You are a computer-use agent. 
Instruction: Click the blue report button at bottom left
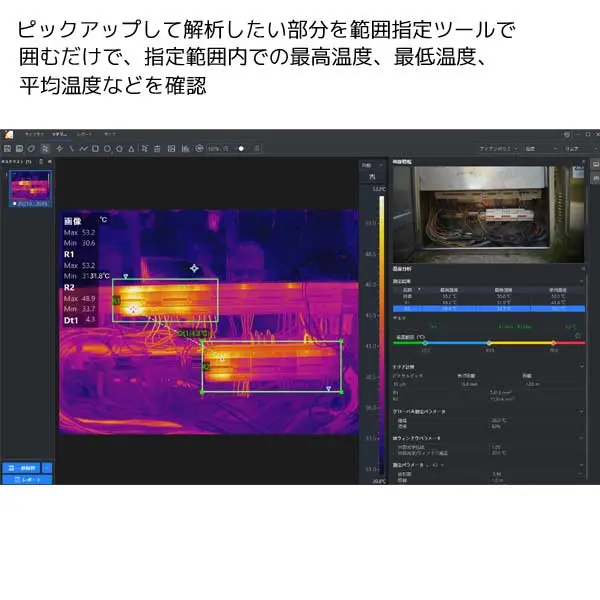(x=26, y=480)
